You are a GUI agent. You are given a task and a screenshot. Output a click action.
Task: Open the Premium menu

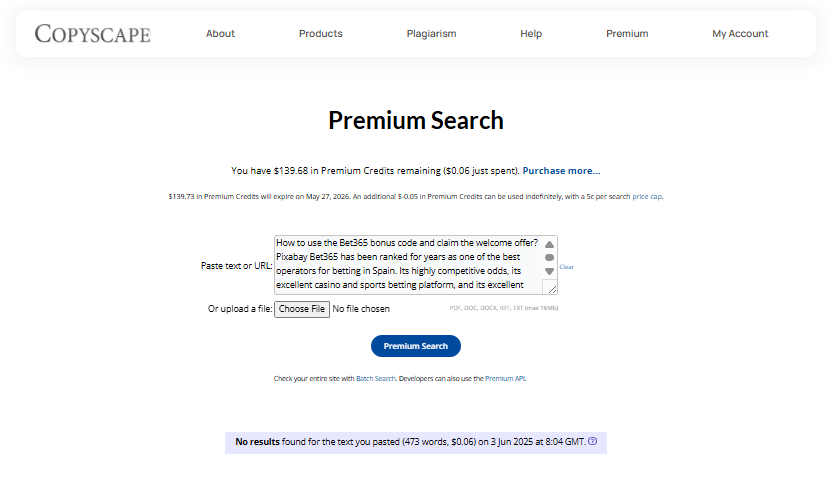[x=627, y=33]
